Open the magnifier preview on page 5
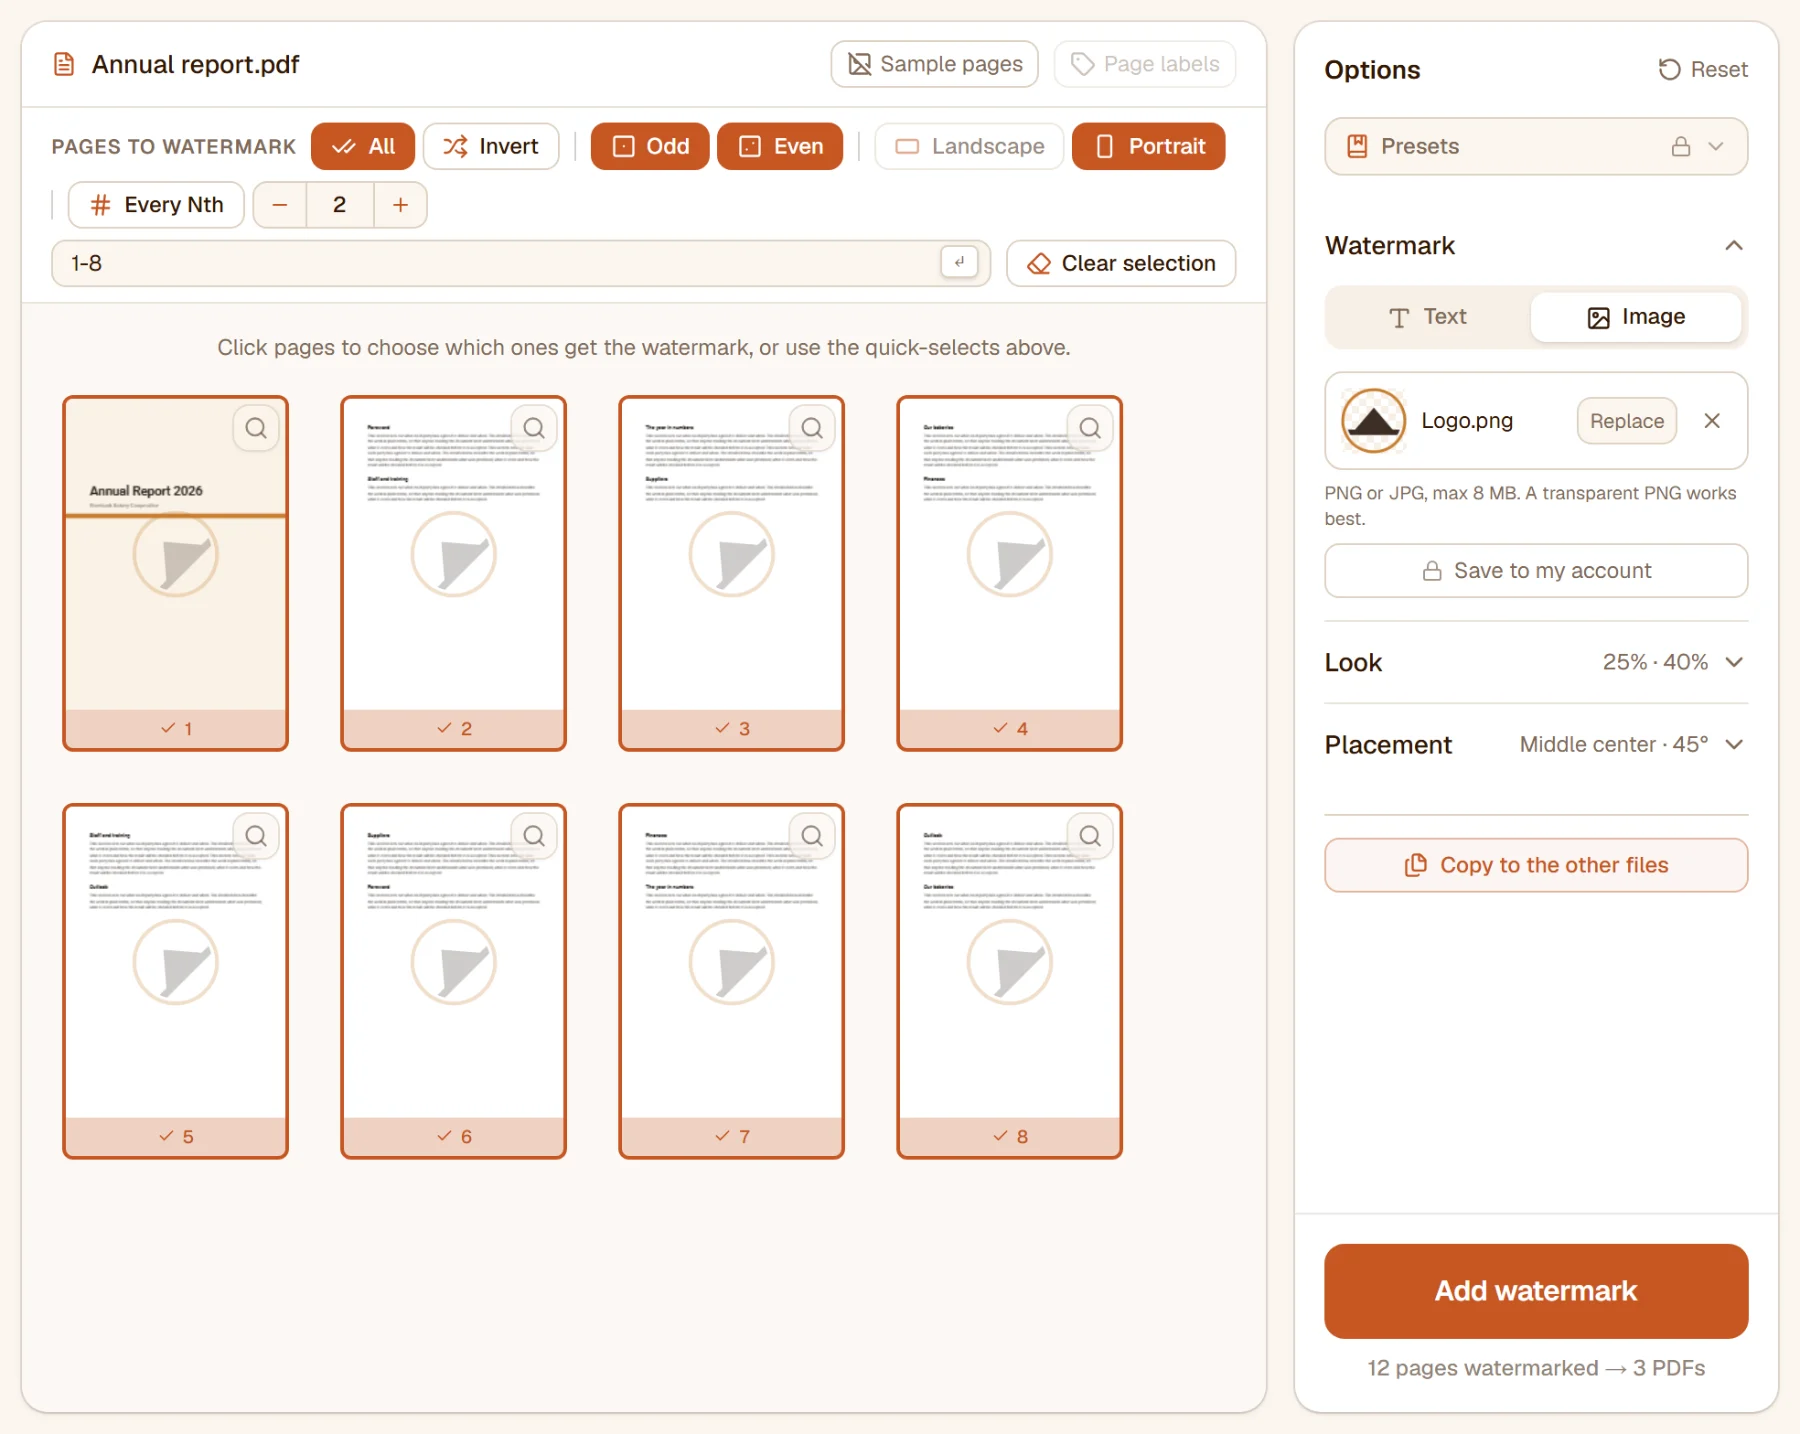 tap(256, 836)
